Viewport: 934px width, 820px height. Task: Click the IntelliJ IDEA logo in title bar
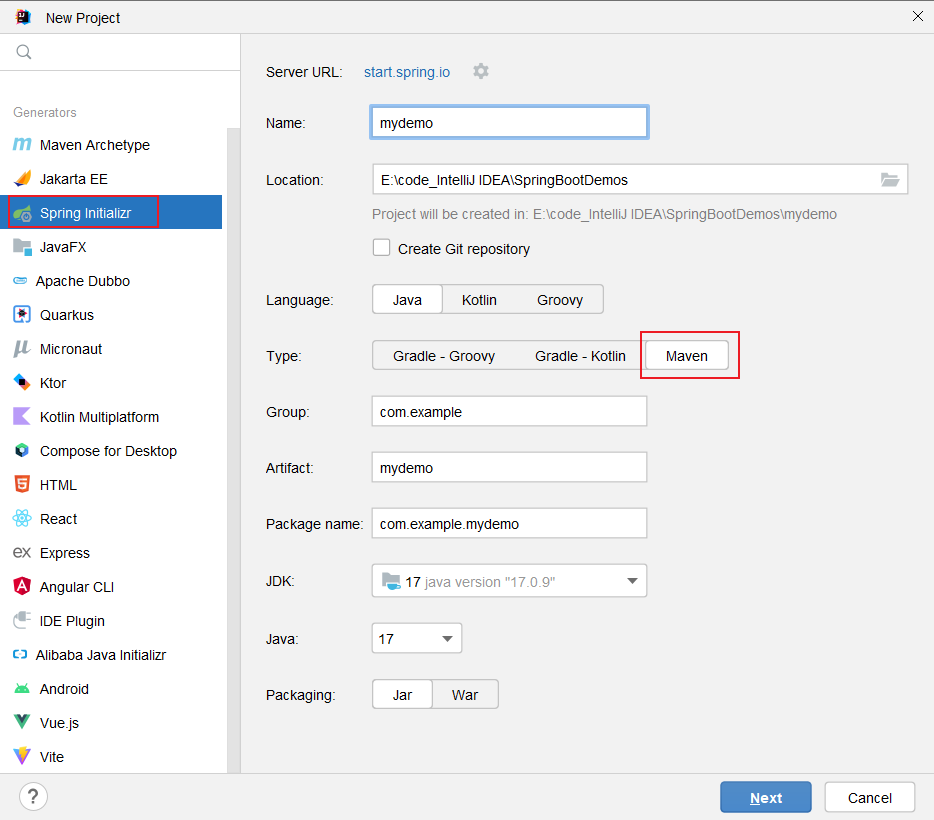[x=23, y=17]
